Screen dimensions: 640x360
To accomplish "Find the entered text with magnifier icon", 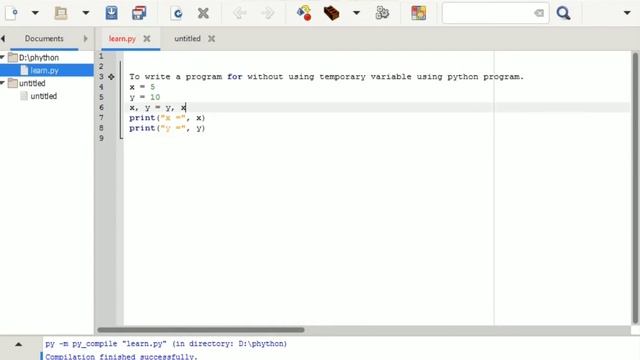I will coord(563,13).
